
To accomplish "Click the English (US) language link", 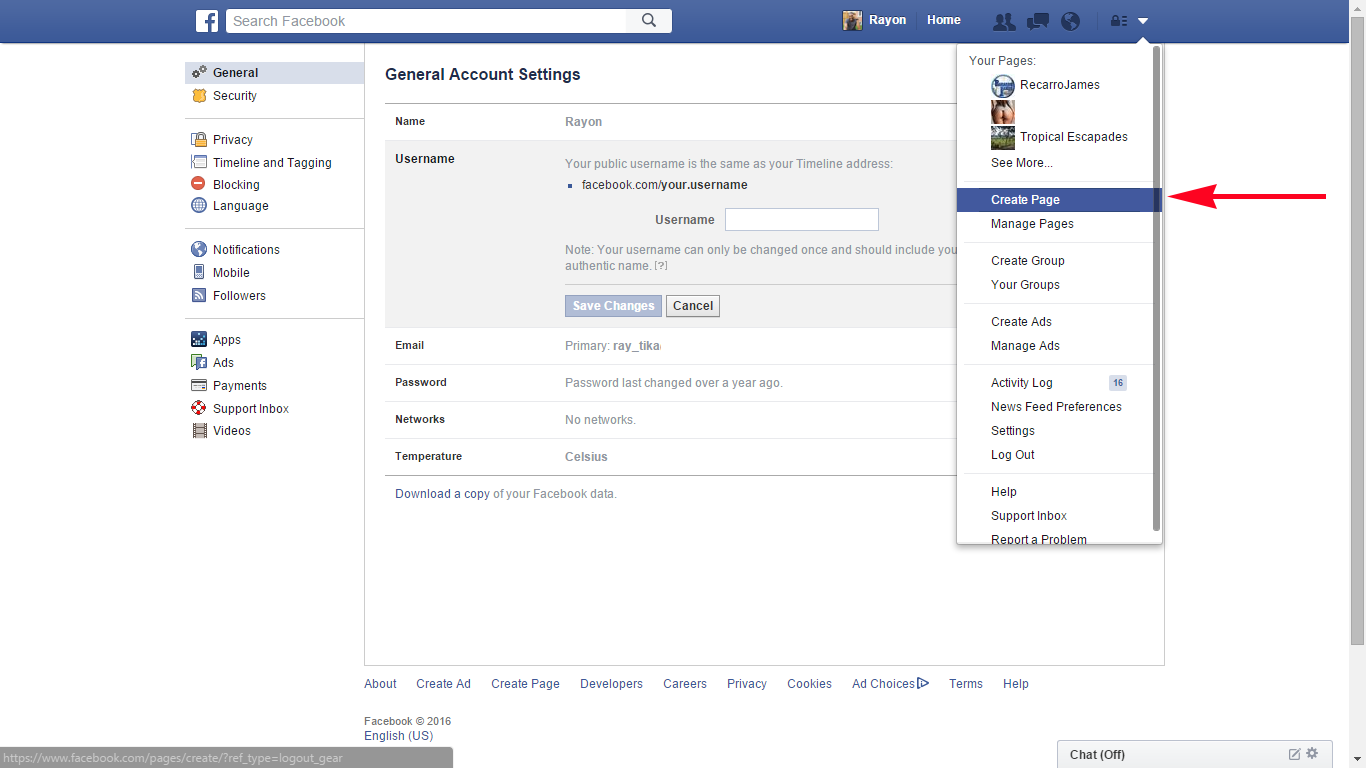I will click(x=399, y=736).
